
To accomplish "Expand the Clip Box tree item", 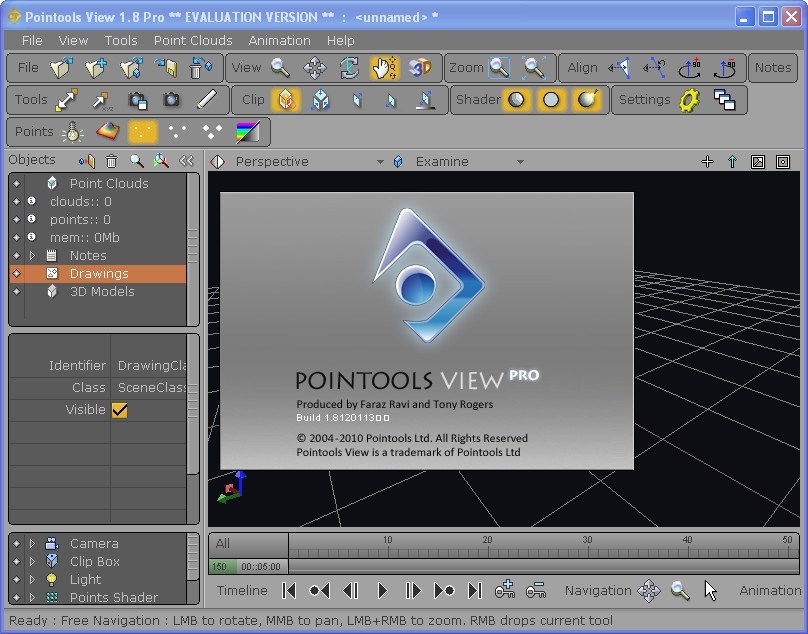I will 32,562.
